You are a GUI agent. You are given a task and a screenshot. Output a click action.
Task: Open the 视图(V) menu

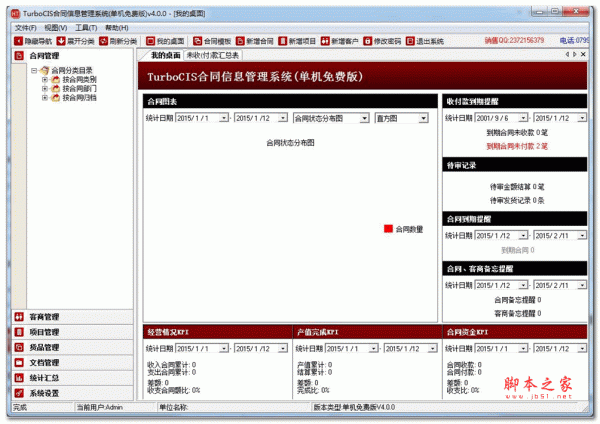pyautogui.click(x=55, y=28)
